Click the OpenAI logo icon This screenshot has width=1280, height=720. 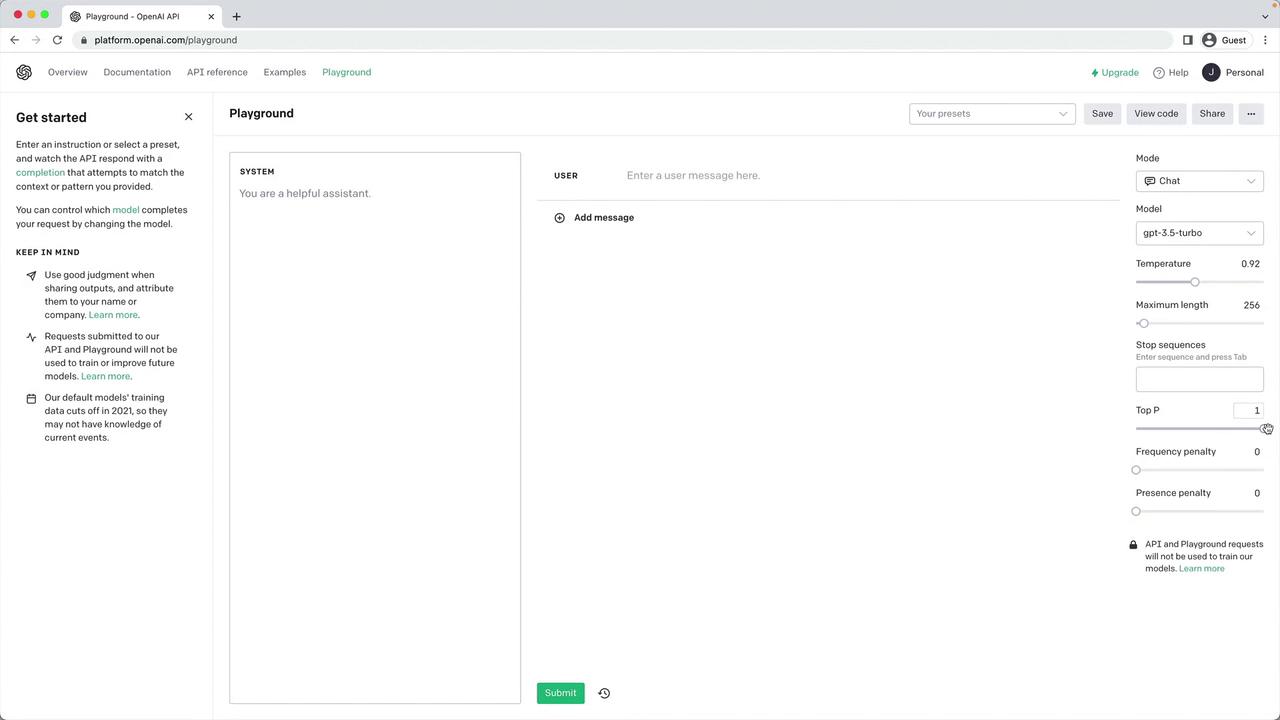pyautogui.click(x=24, y=72)
